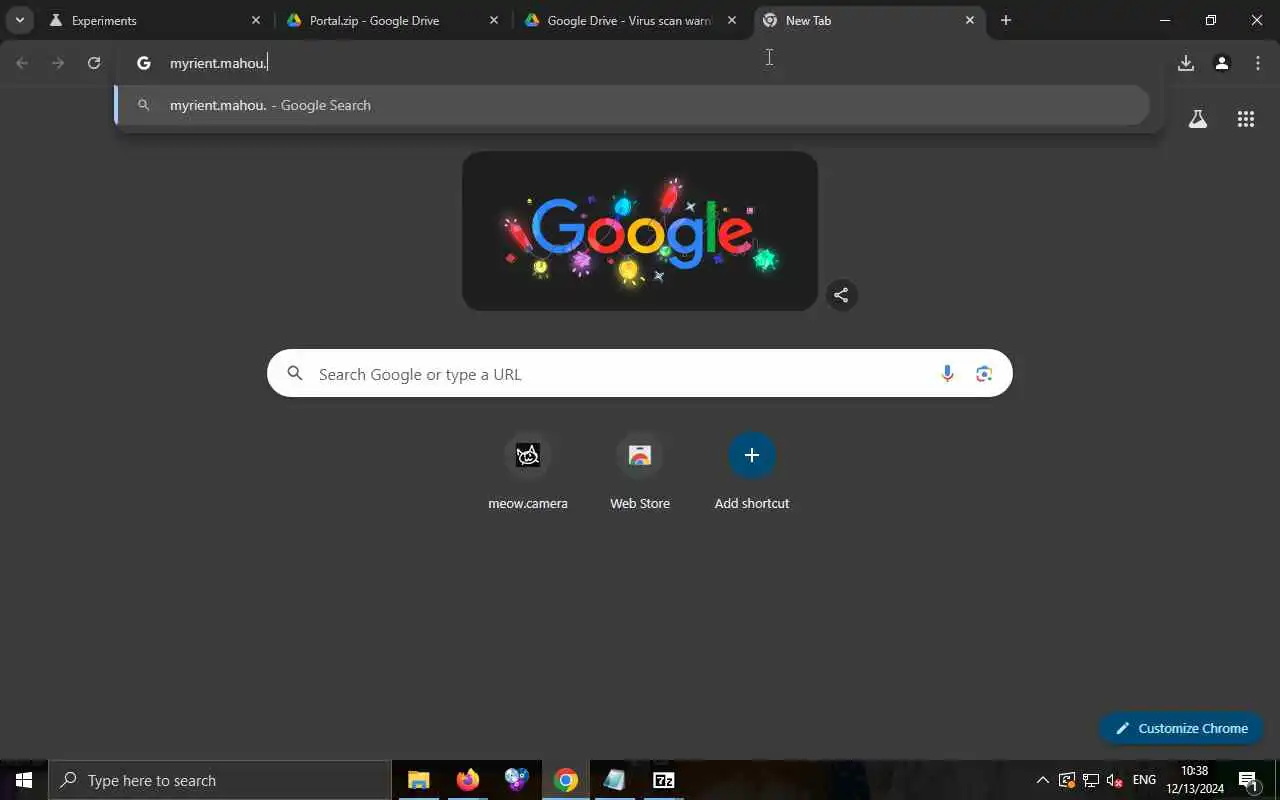The width and height of the screenshot is (1280, 800).
Task: Open the Web Store shortcut
Action: (x=640, y=472)
